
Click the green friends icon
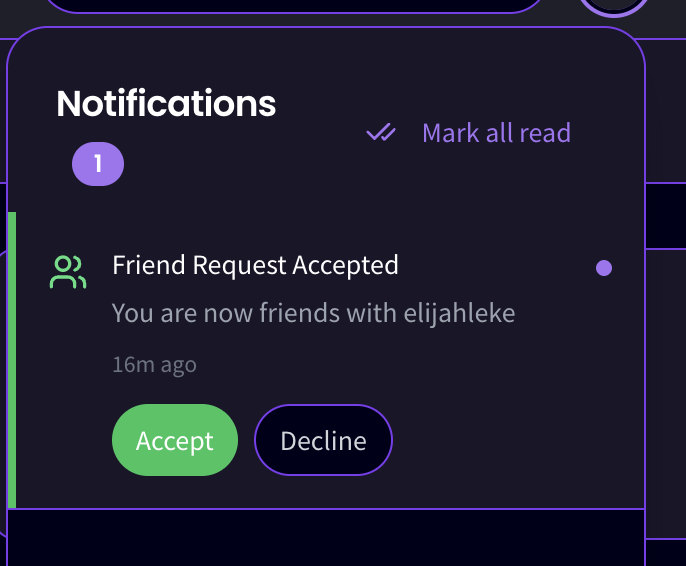click(x=68, y=272)
